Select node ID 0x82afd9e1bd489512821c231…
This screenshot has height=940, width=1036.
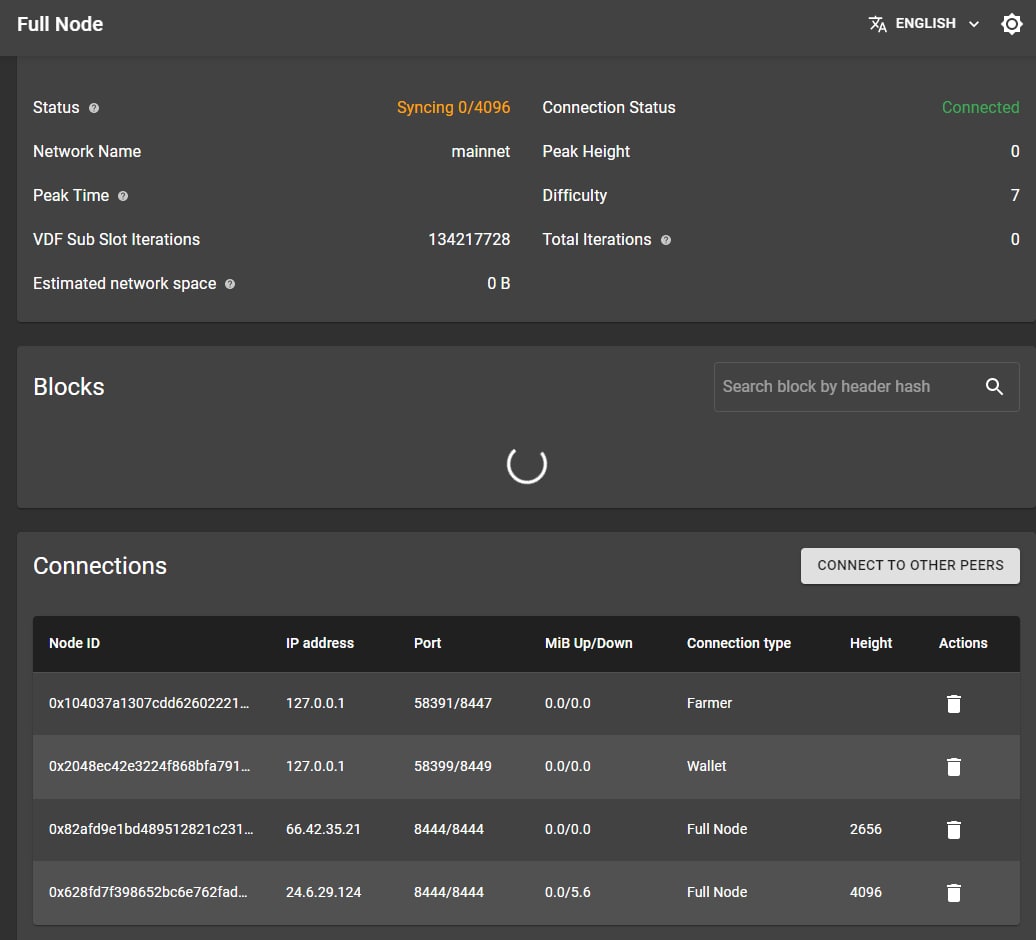point(151,828)
